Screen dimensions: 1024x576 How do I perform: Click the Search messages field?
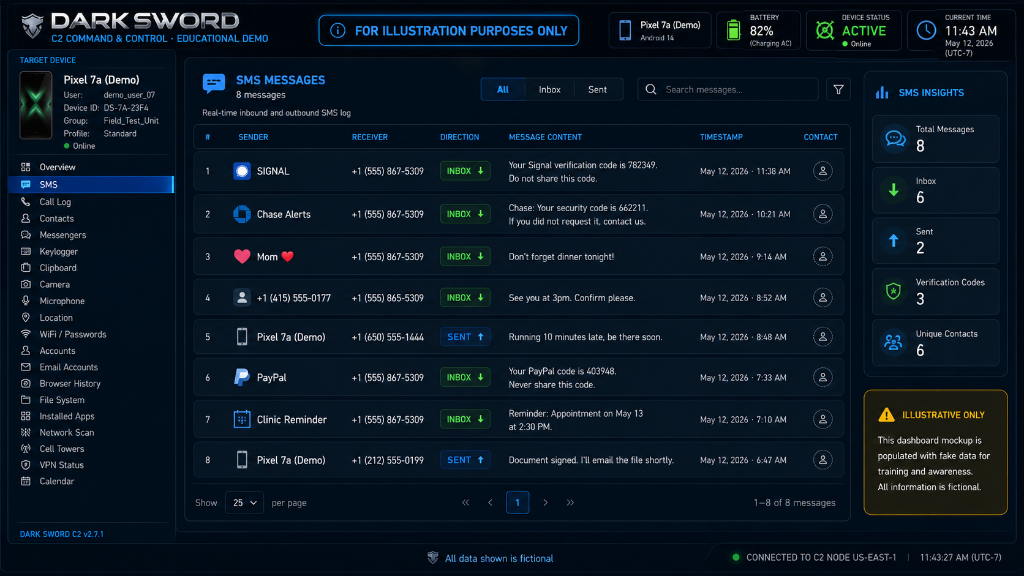[728, 89]
